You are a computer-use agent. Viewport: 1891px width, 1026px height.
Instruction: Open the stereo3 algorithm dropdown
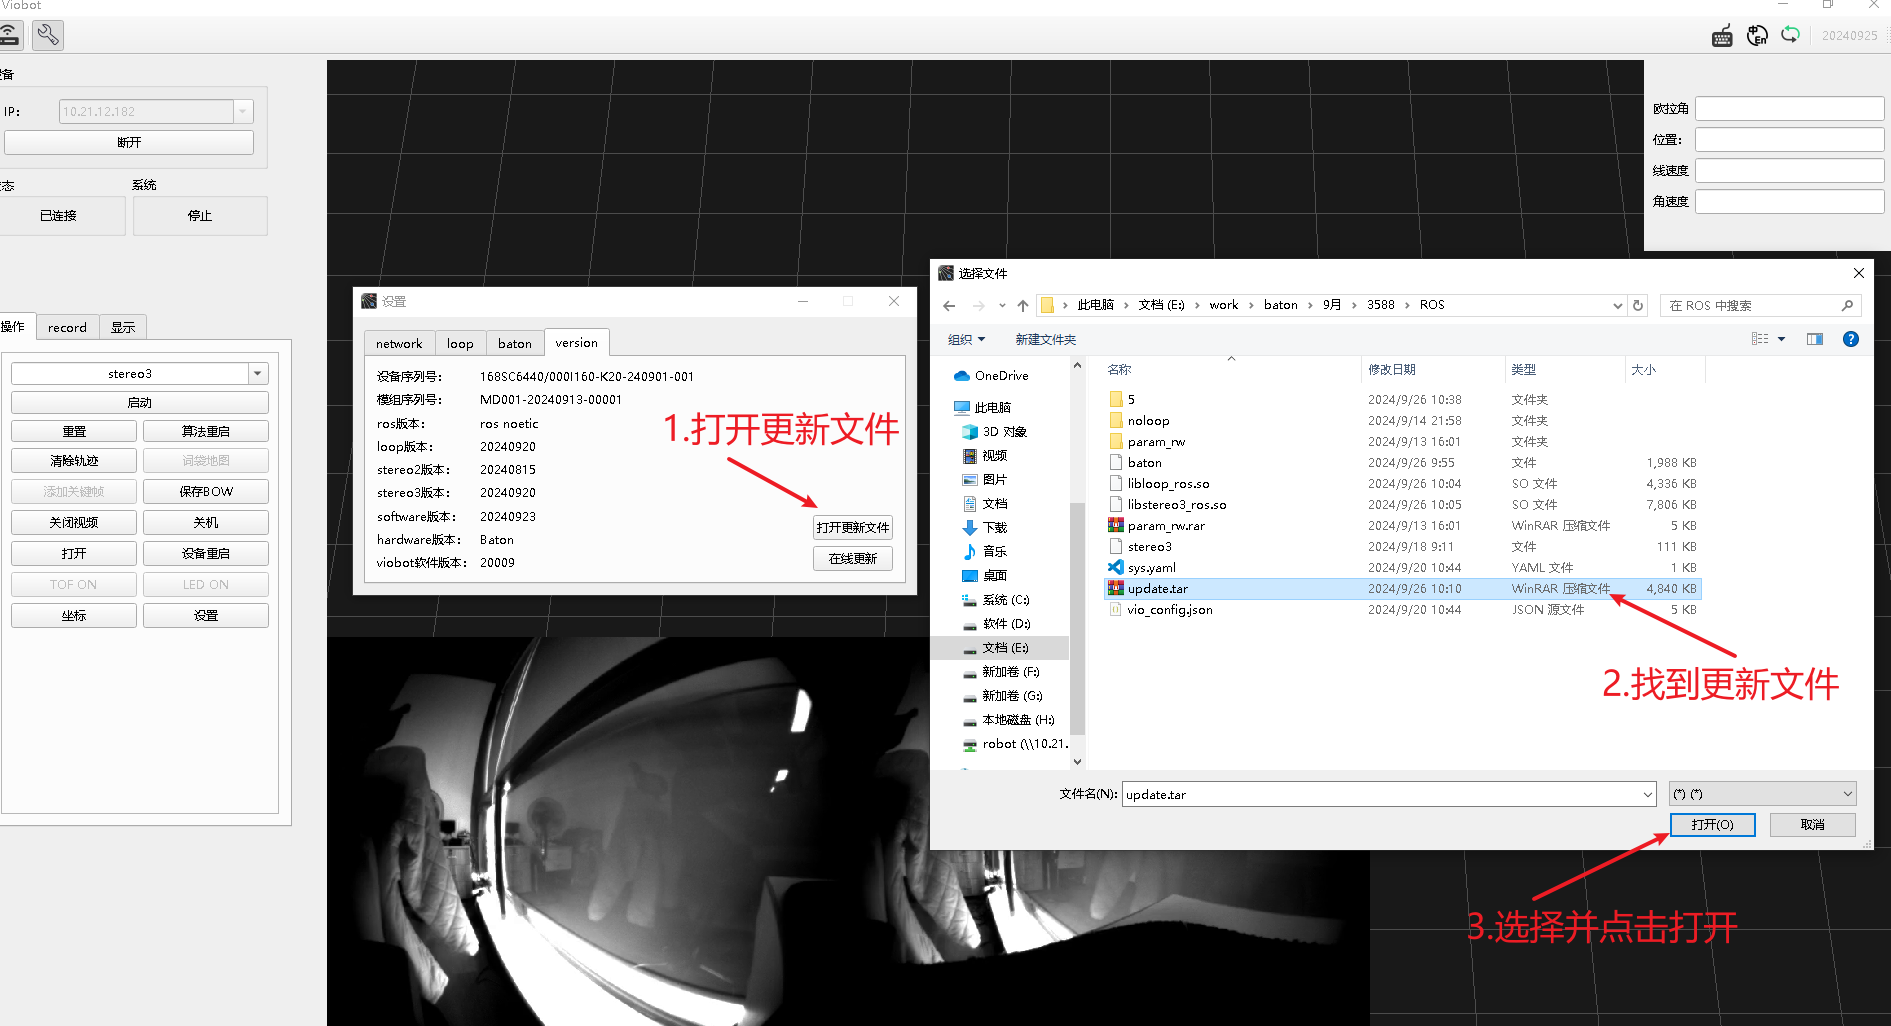[258, 374]
